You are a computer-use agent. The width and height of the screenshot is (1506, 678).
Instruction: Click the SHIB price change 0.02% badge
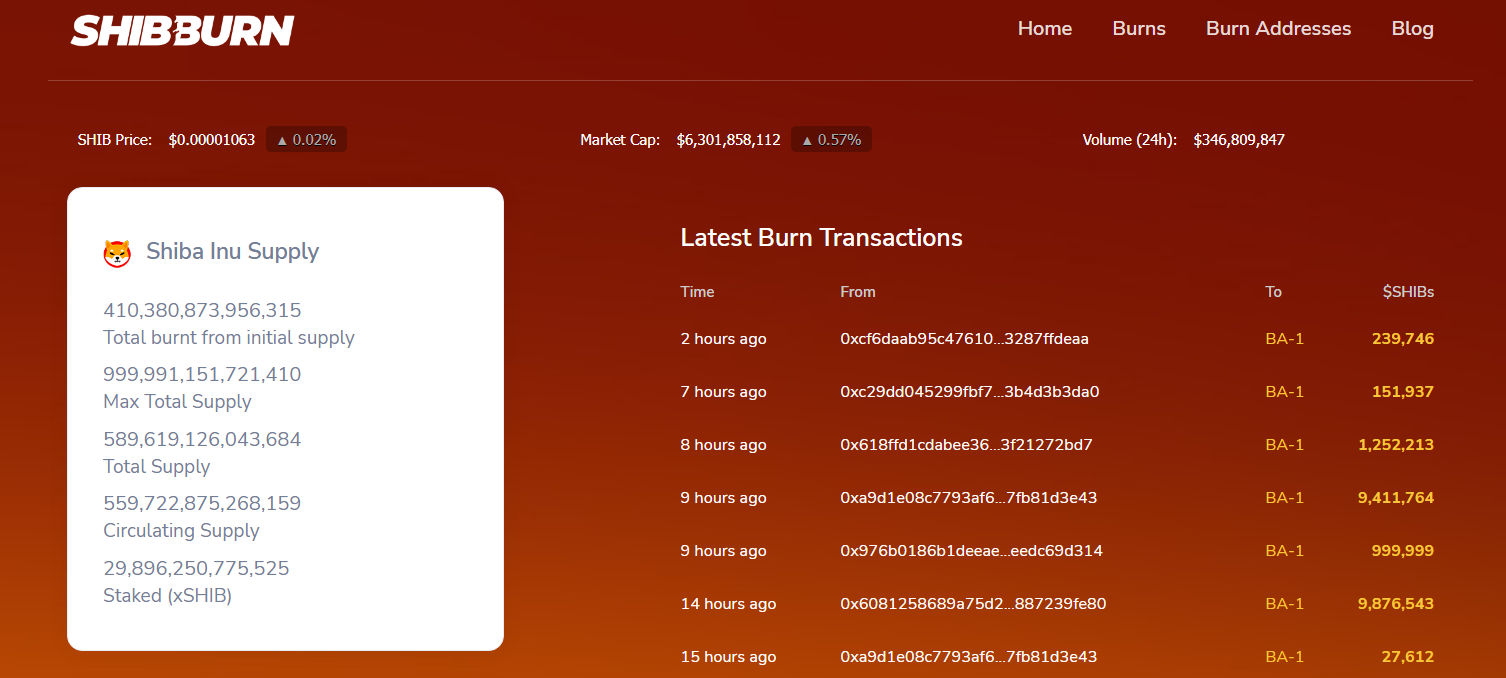pyautogui.click(x=306, y=140)
